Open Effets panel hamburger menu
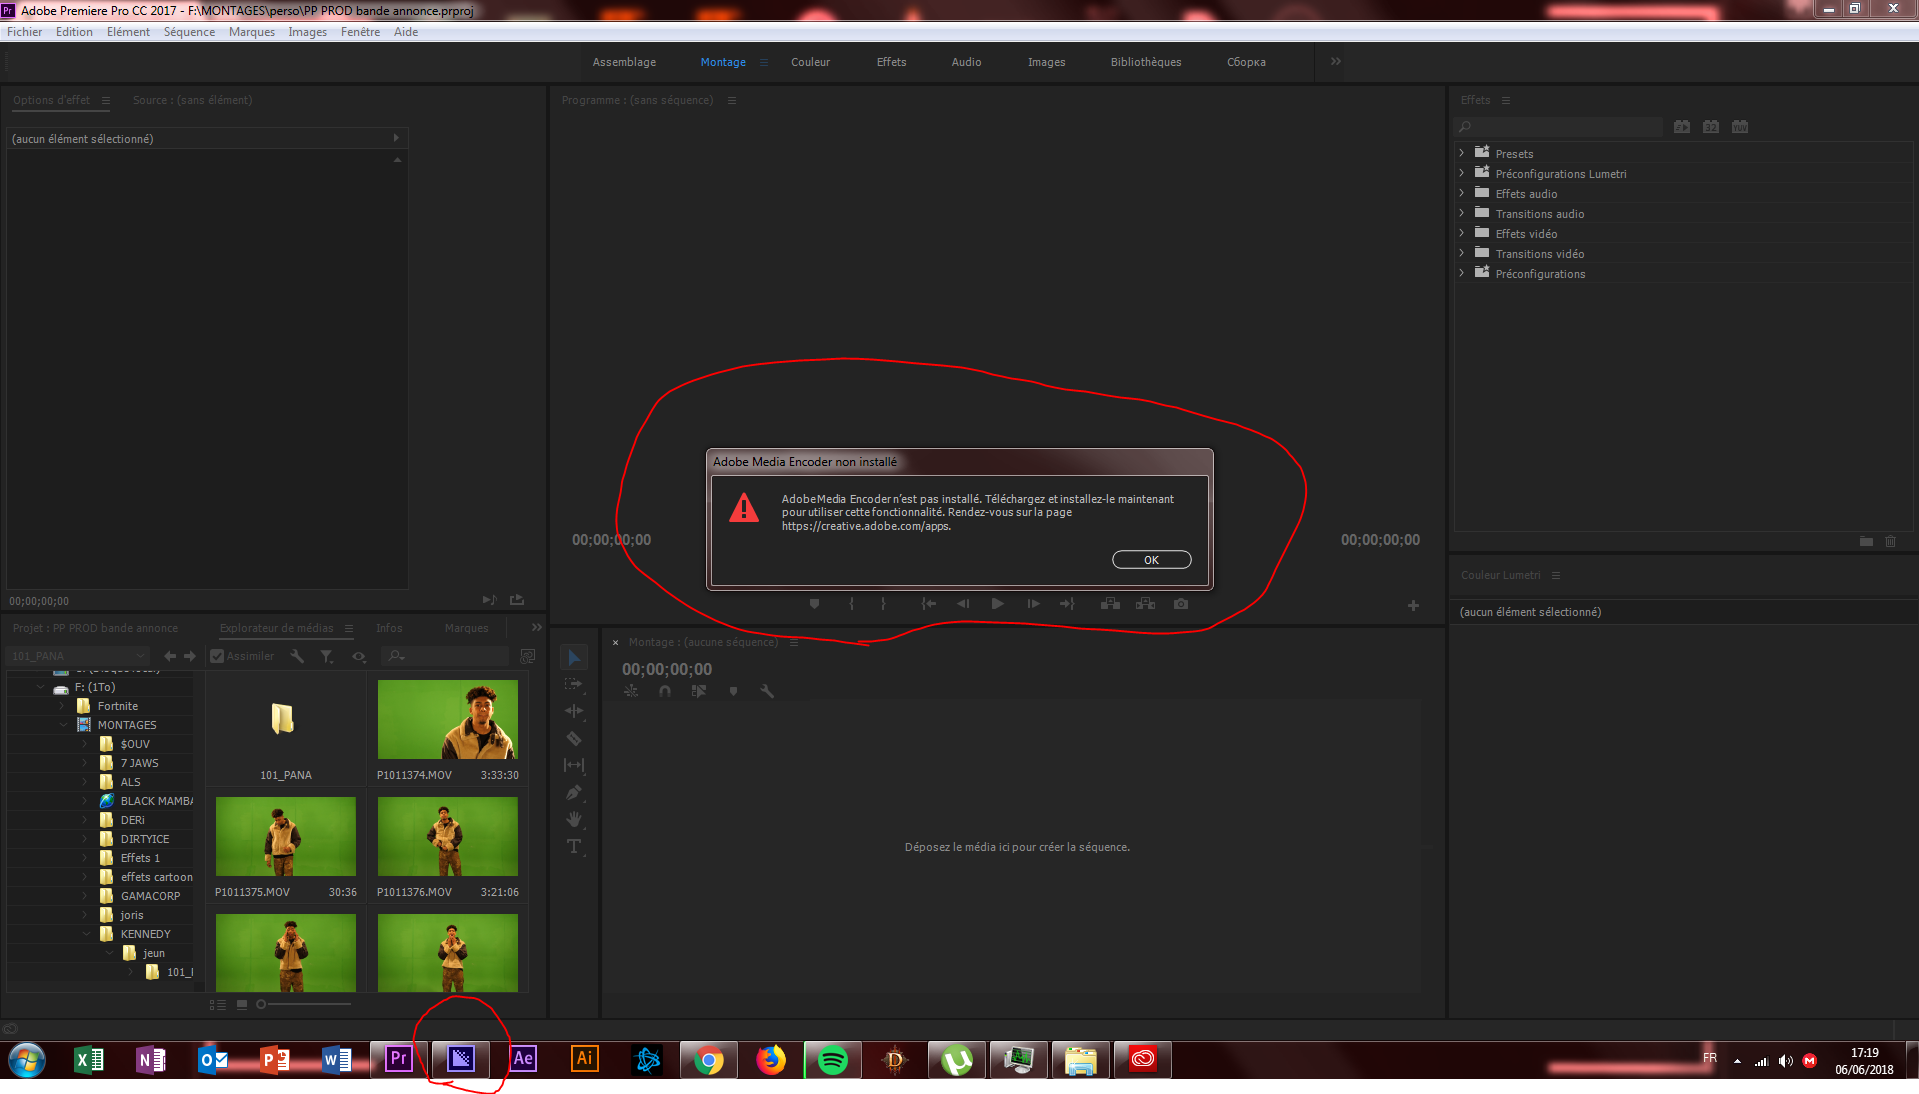This screenshot has height=1094, width=1919. pyautogui.click(x=1506, y=100)
